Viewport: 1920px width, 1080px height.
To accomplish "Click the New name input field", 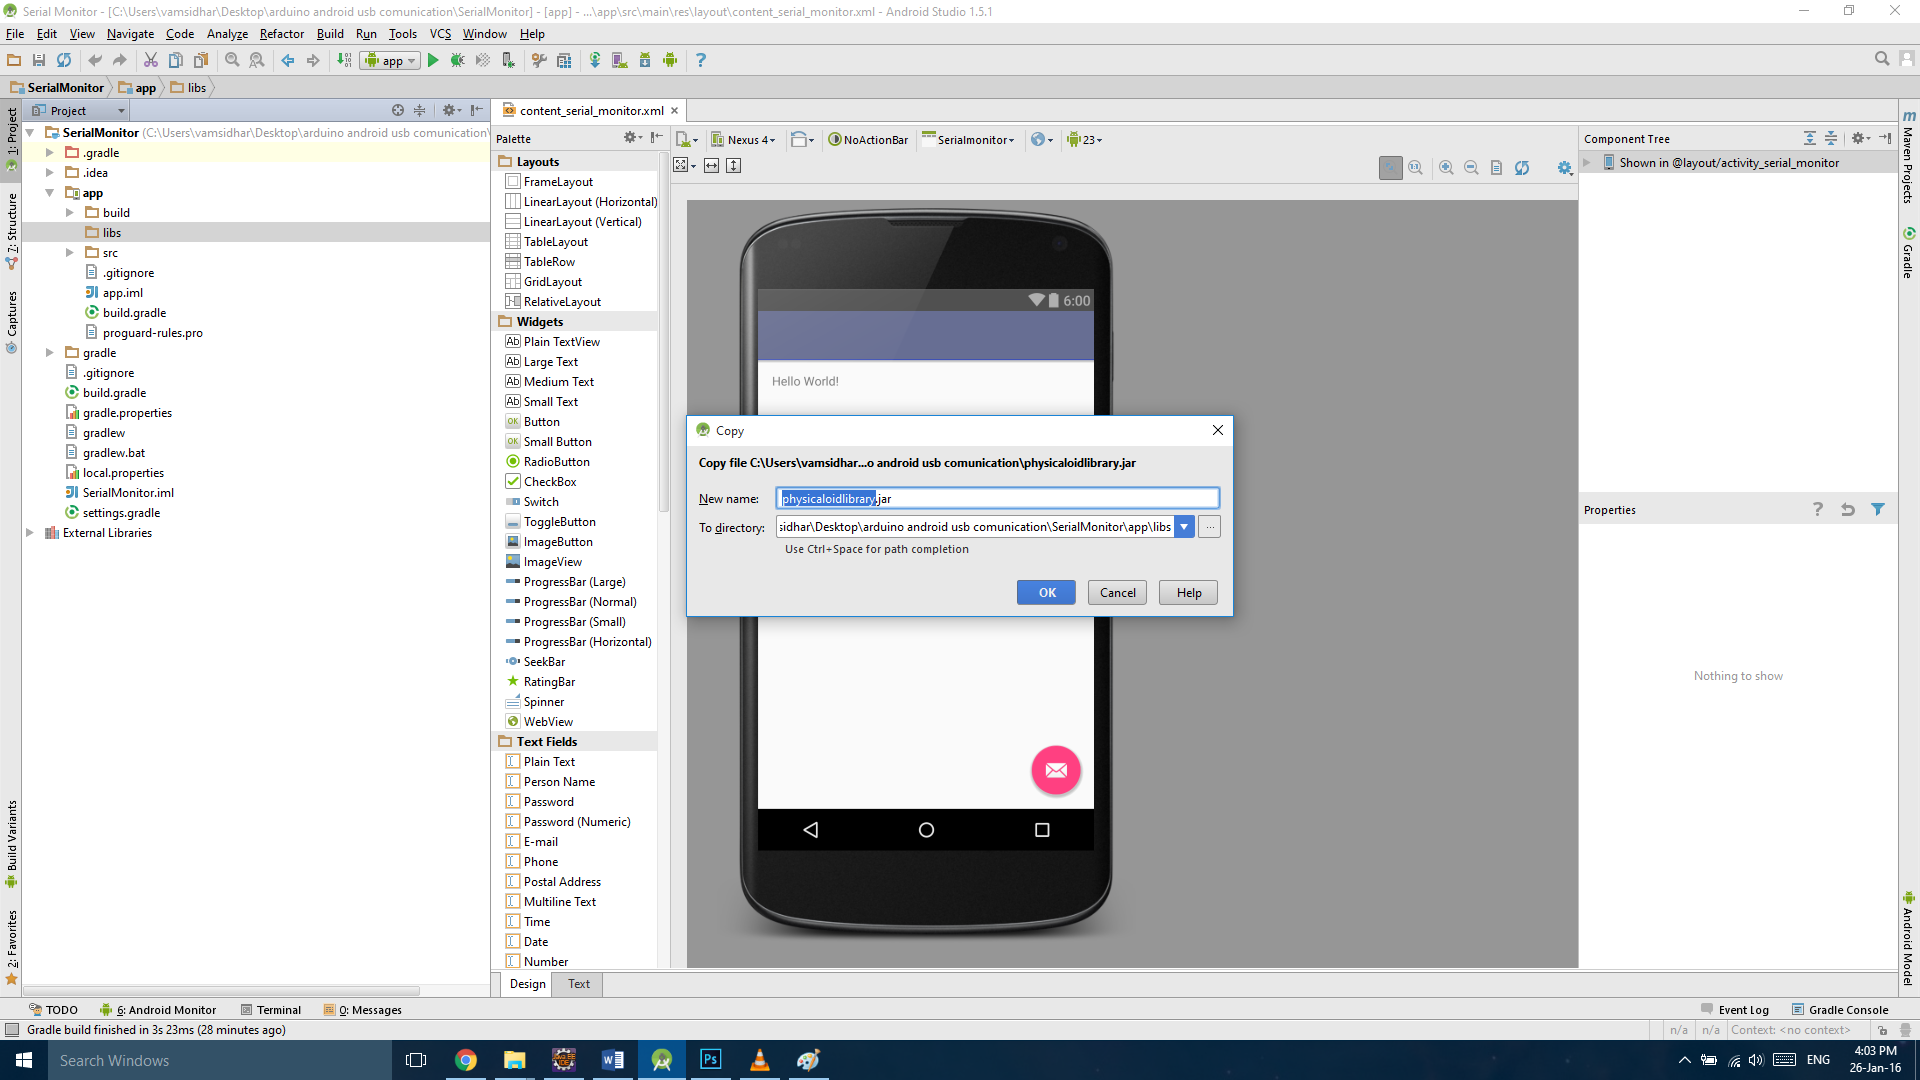I will pos(1050,498).
